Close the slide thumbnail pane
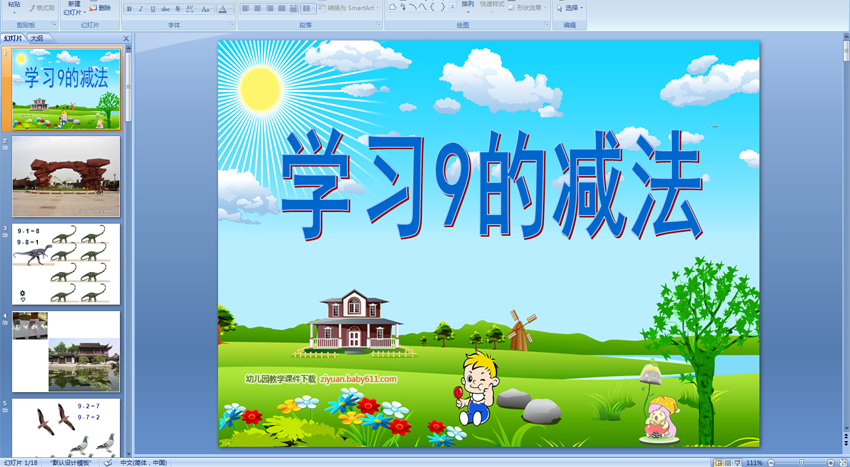This screenshot has width=850, height=467. (x=126, y=39)
